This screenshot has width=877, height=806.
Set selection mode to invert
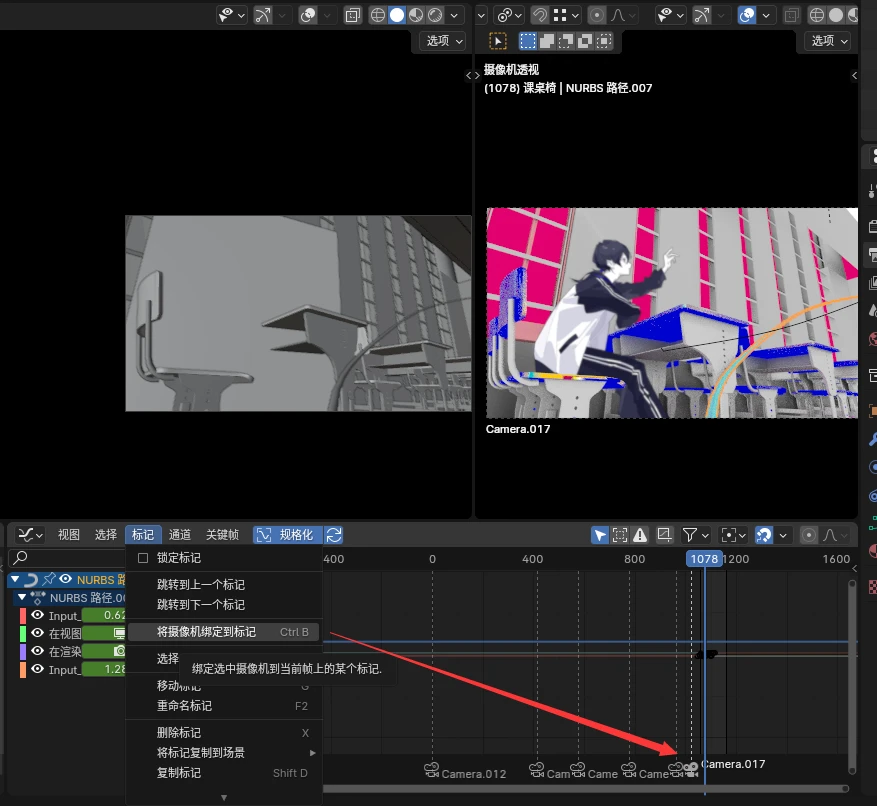coord(584,41)
